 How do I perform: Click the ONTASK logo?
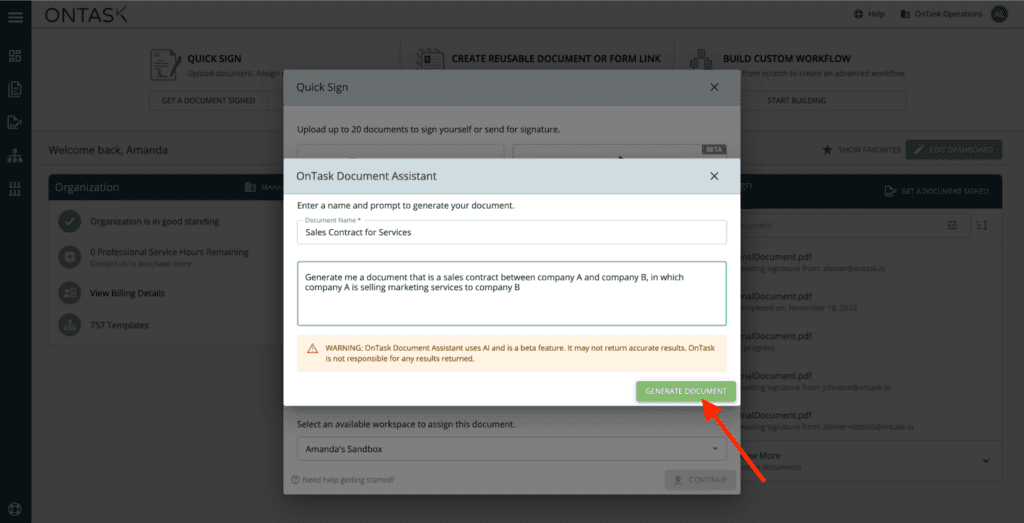86,14
